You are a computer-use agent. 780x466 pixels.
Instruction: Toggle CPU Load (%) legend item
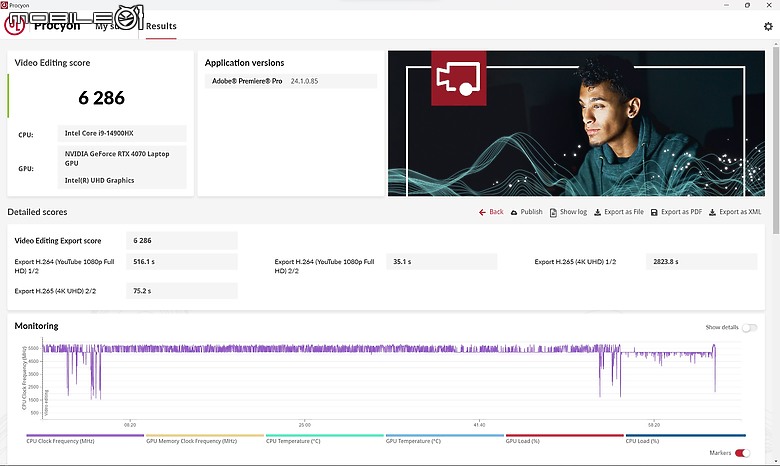pos(685,439)
